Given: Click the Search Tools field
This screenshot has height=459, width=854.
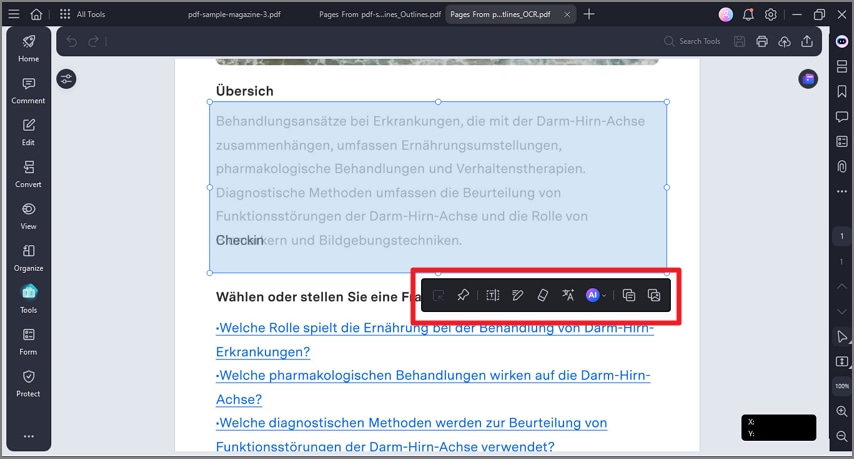Looking at the screenshot, I should click(692, 41).
